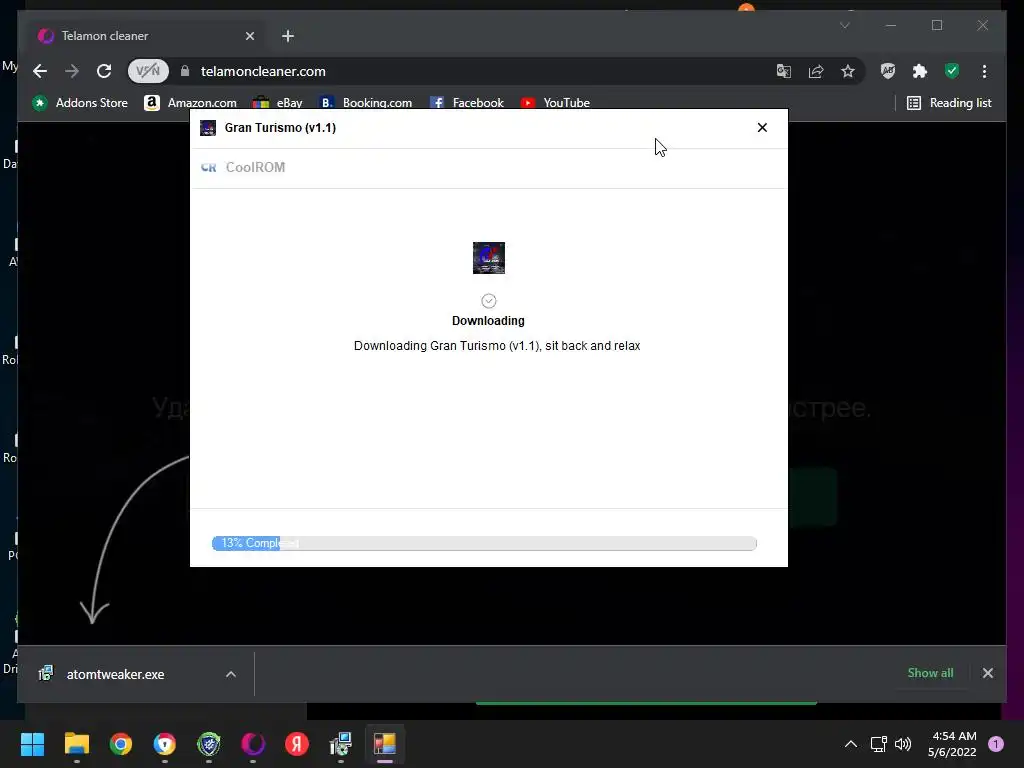Go back with the browser back arrow

(40, 71)
